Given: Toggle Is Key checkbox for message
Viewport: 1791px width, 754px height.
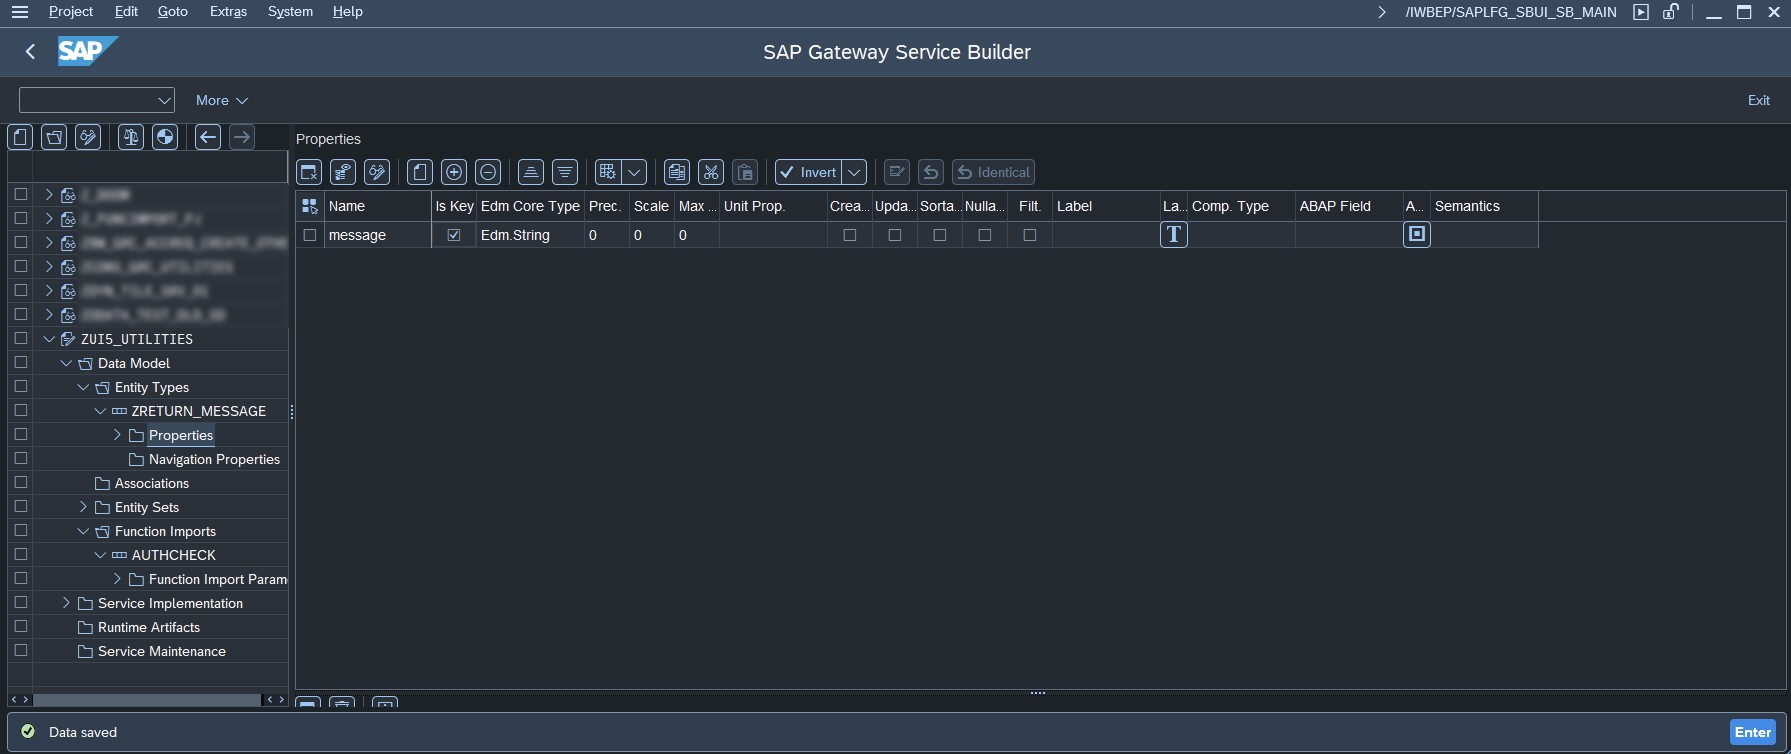Looking at the screenshot, I should pos(454,235).
